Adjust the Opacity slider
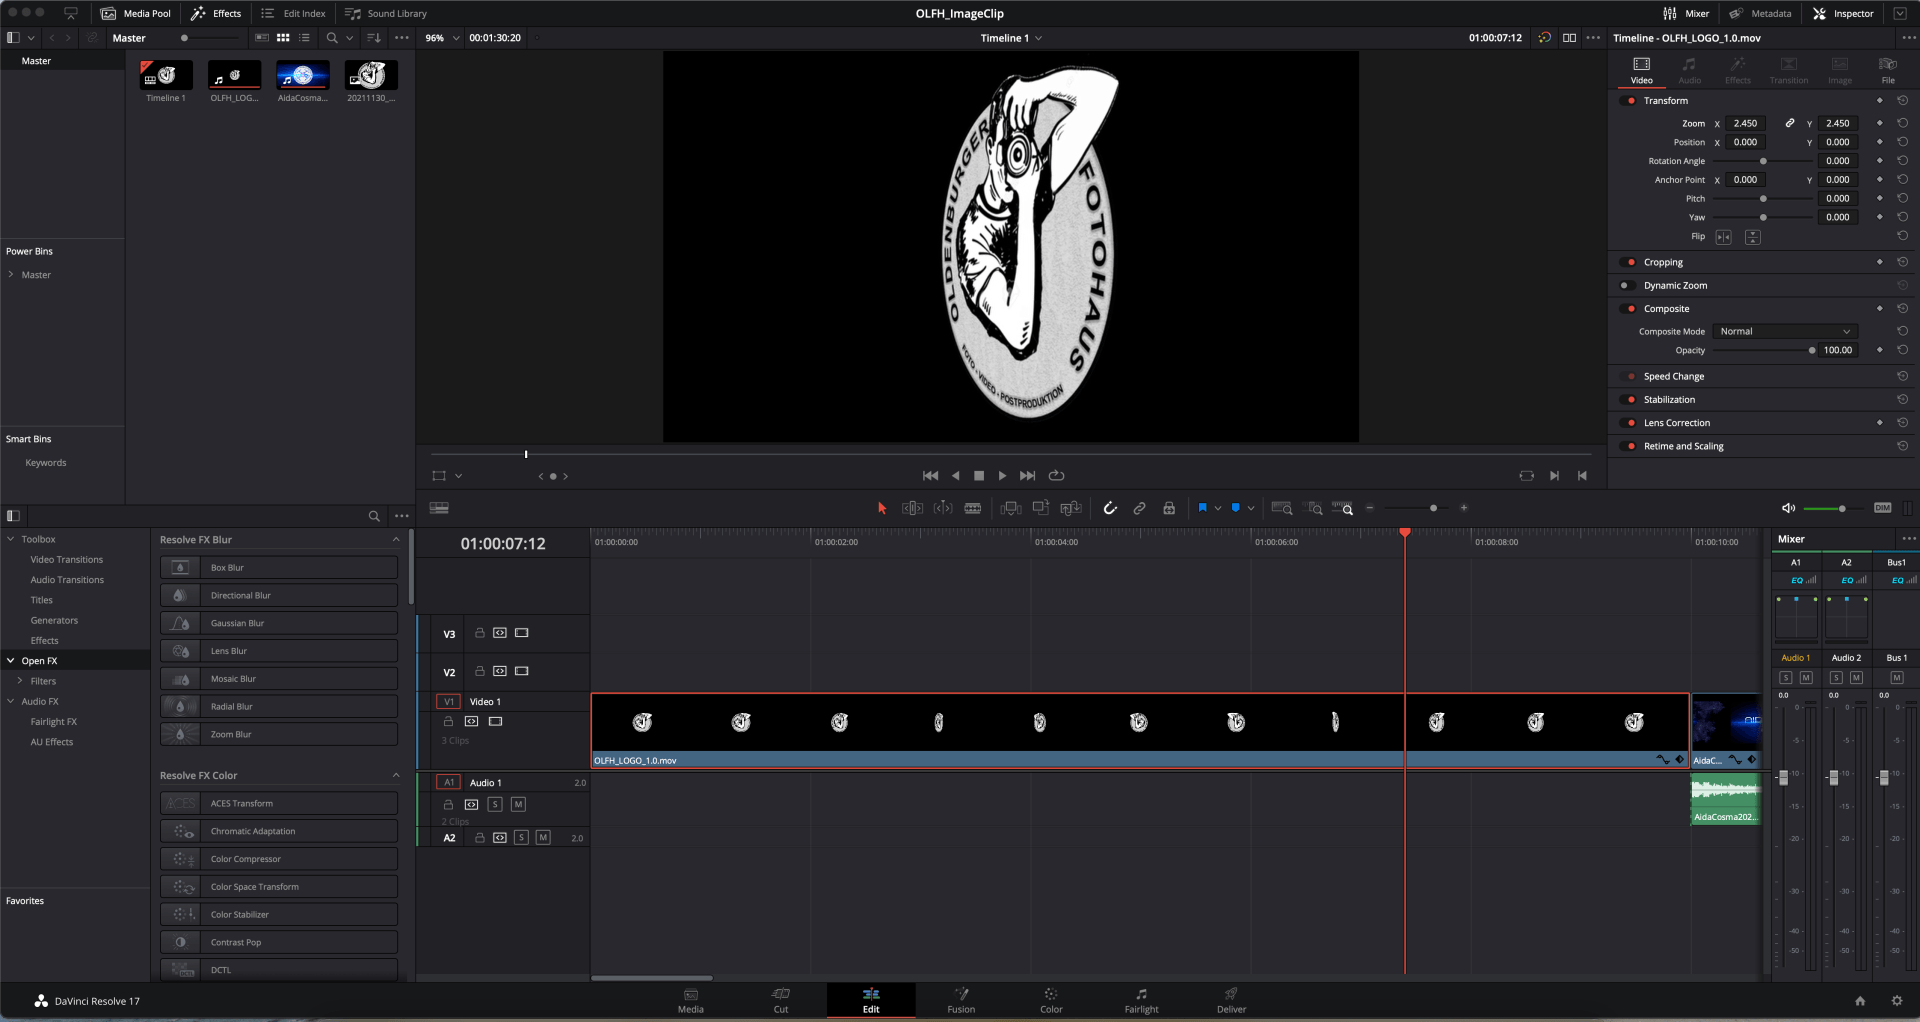The width and height of the screenshot is (1920, 1022). pos(1811,350)
